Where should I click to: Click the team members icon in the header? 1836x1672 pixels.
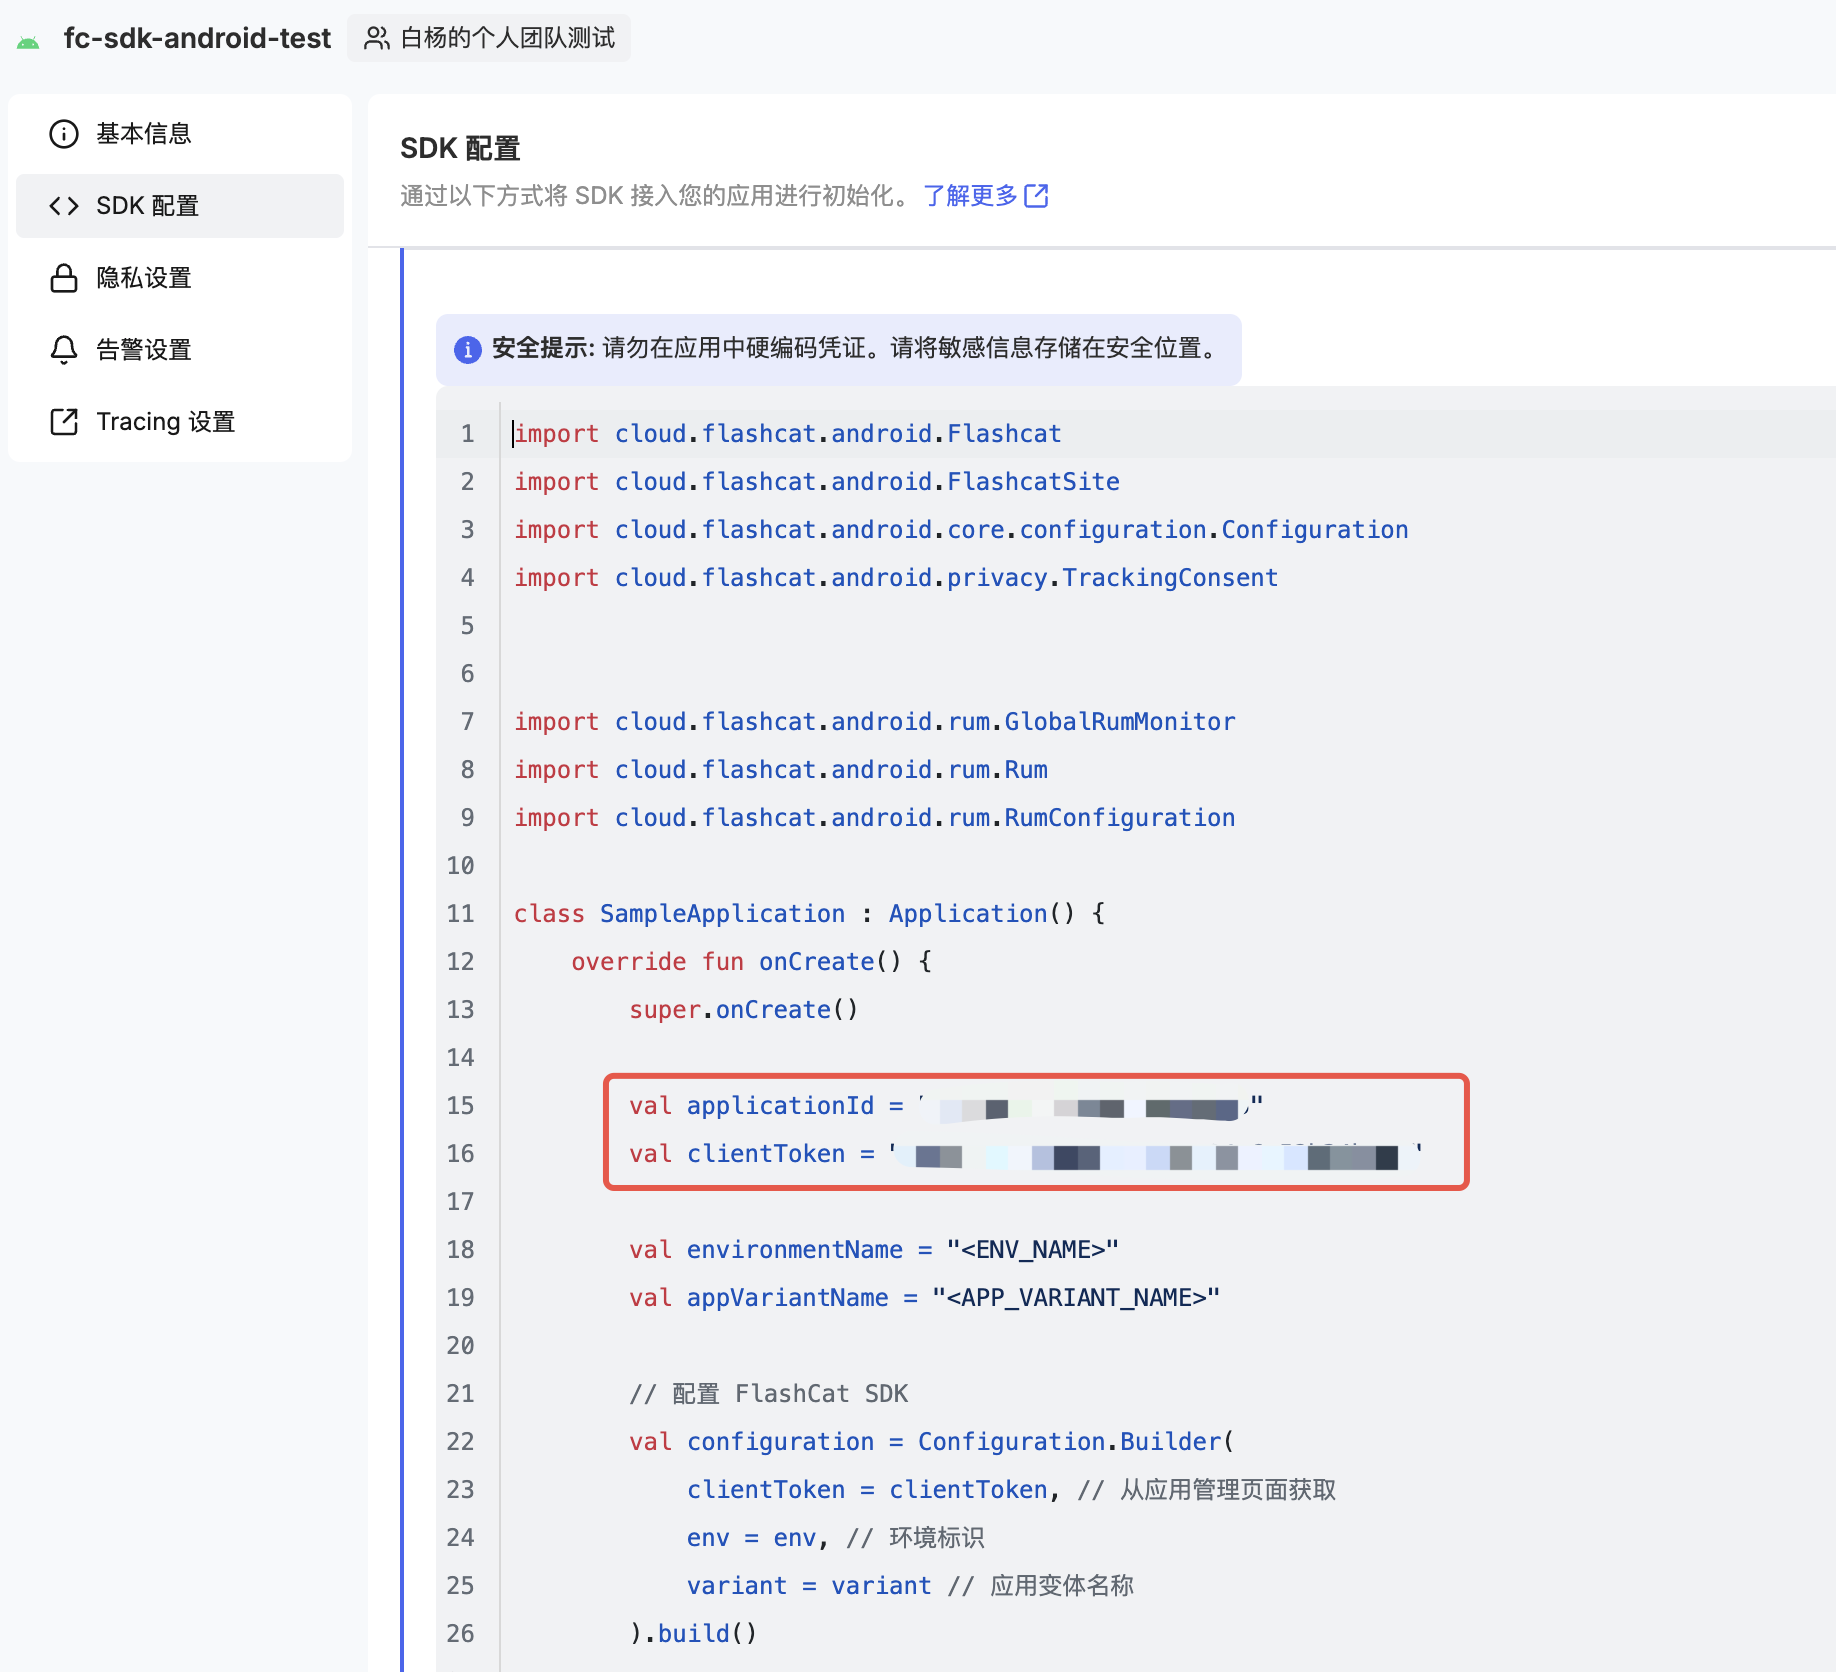(x=376, y=38)
